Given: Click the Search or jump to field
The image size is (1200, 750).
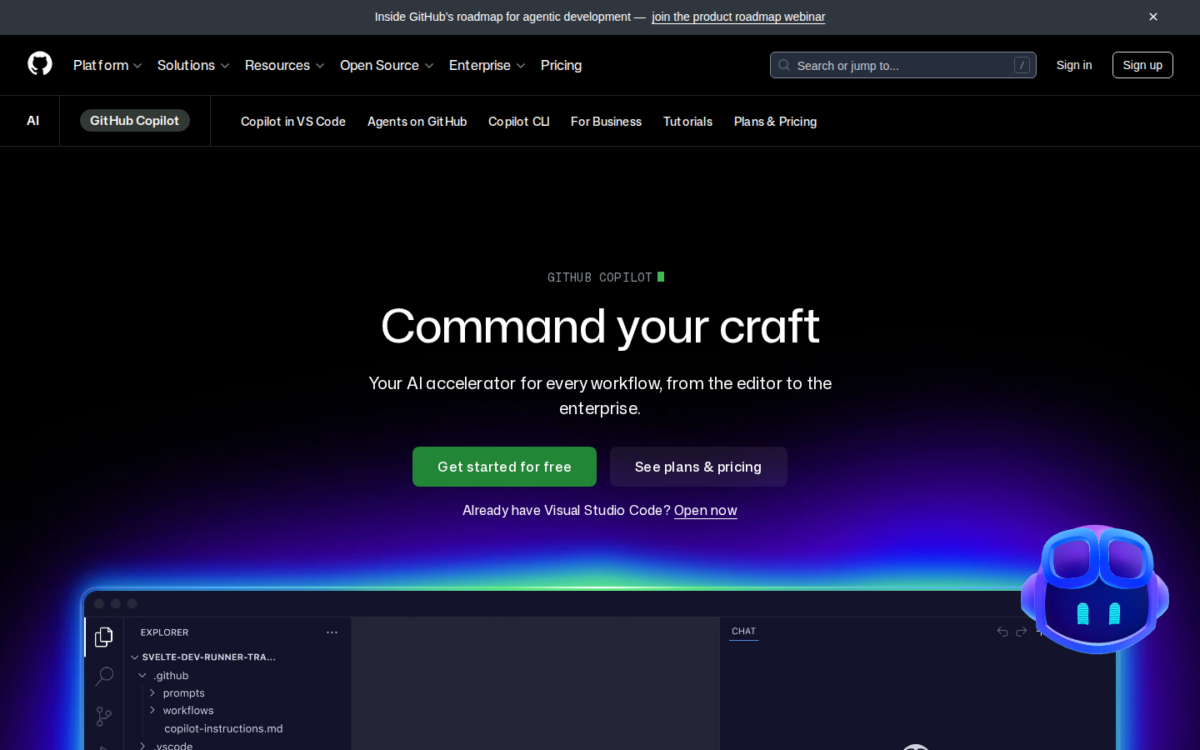Looking at the screenshot, I should tap(902, 65).
